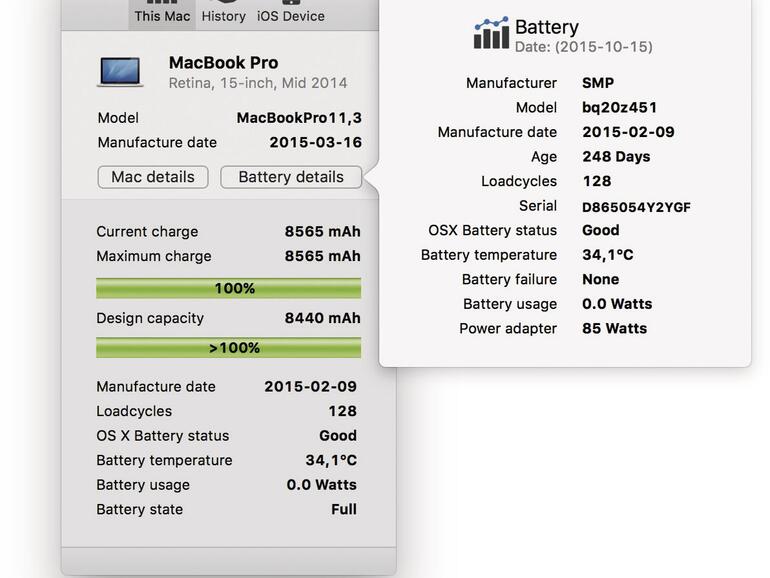Click the Power adapter label
Screen dimensions: 770x578
pos(508,329)
